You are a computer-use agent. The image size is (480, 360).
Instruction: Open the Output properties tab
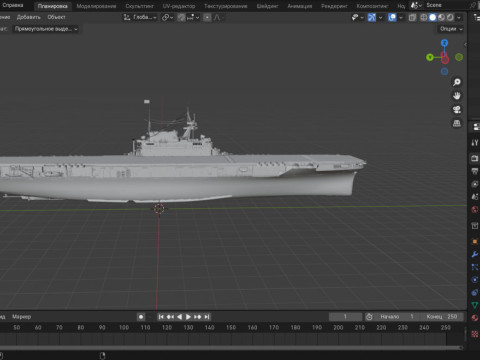point(475,171)
